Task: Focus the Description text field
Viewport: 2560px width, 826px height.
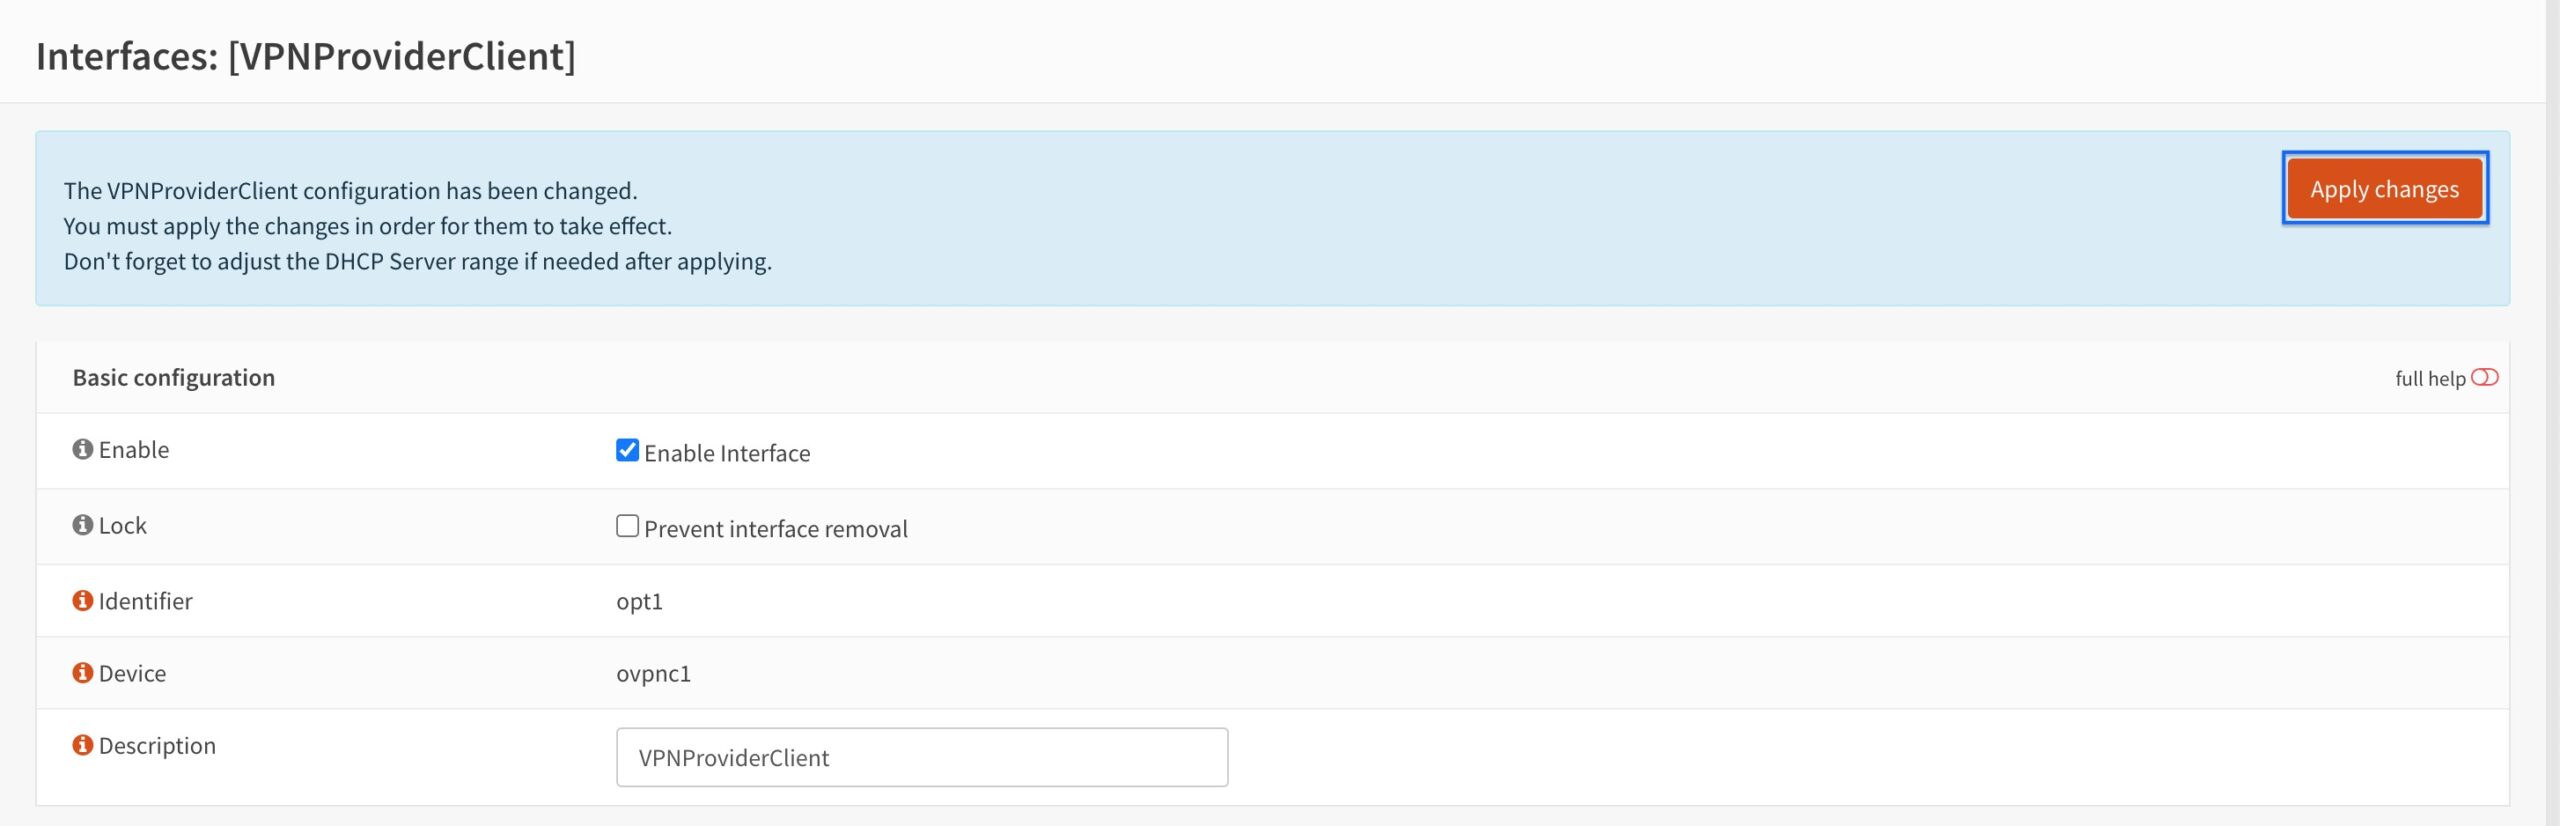Action: pos(922,757)
